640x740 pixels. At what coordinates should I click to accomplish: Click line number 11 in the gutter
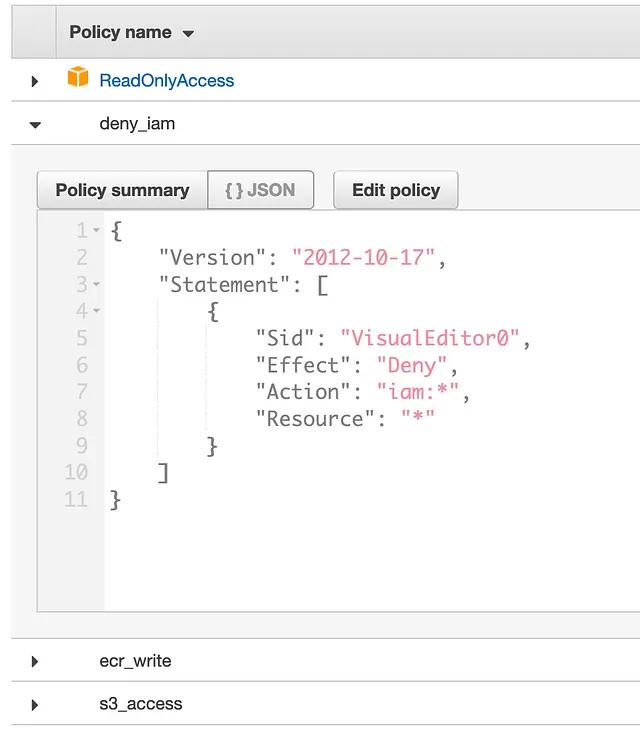(x=76, y=499)
